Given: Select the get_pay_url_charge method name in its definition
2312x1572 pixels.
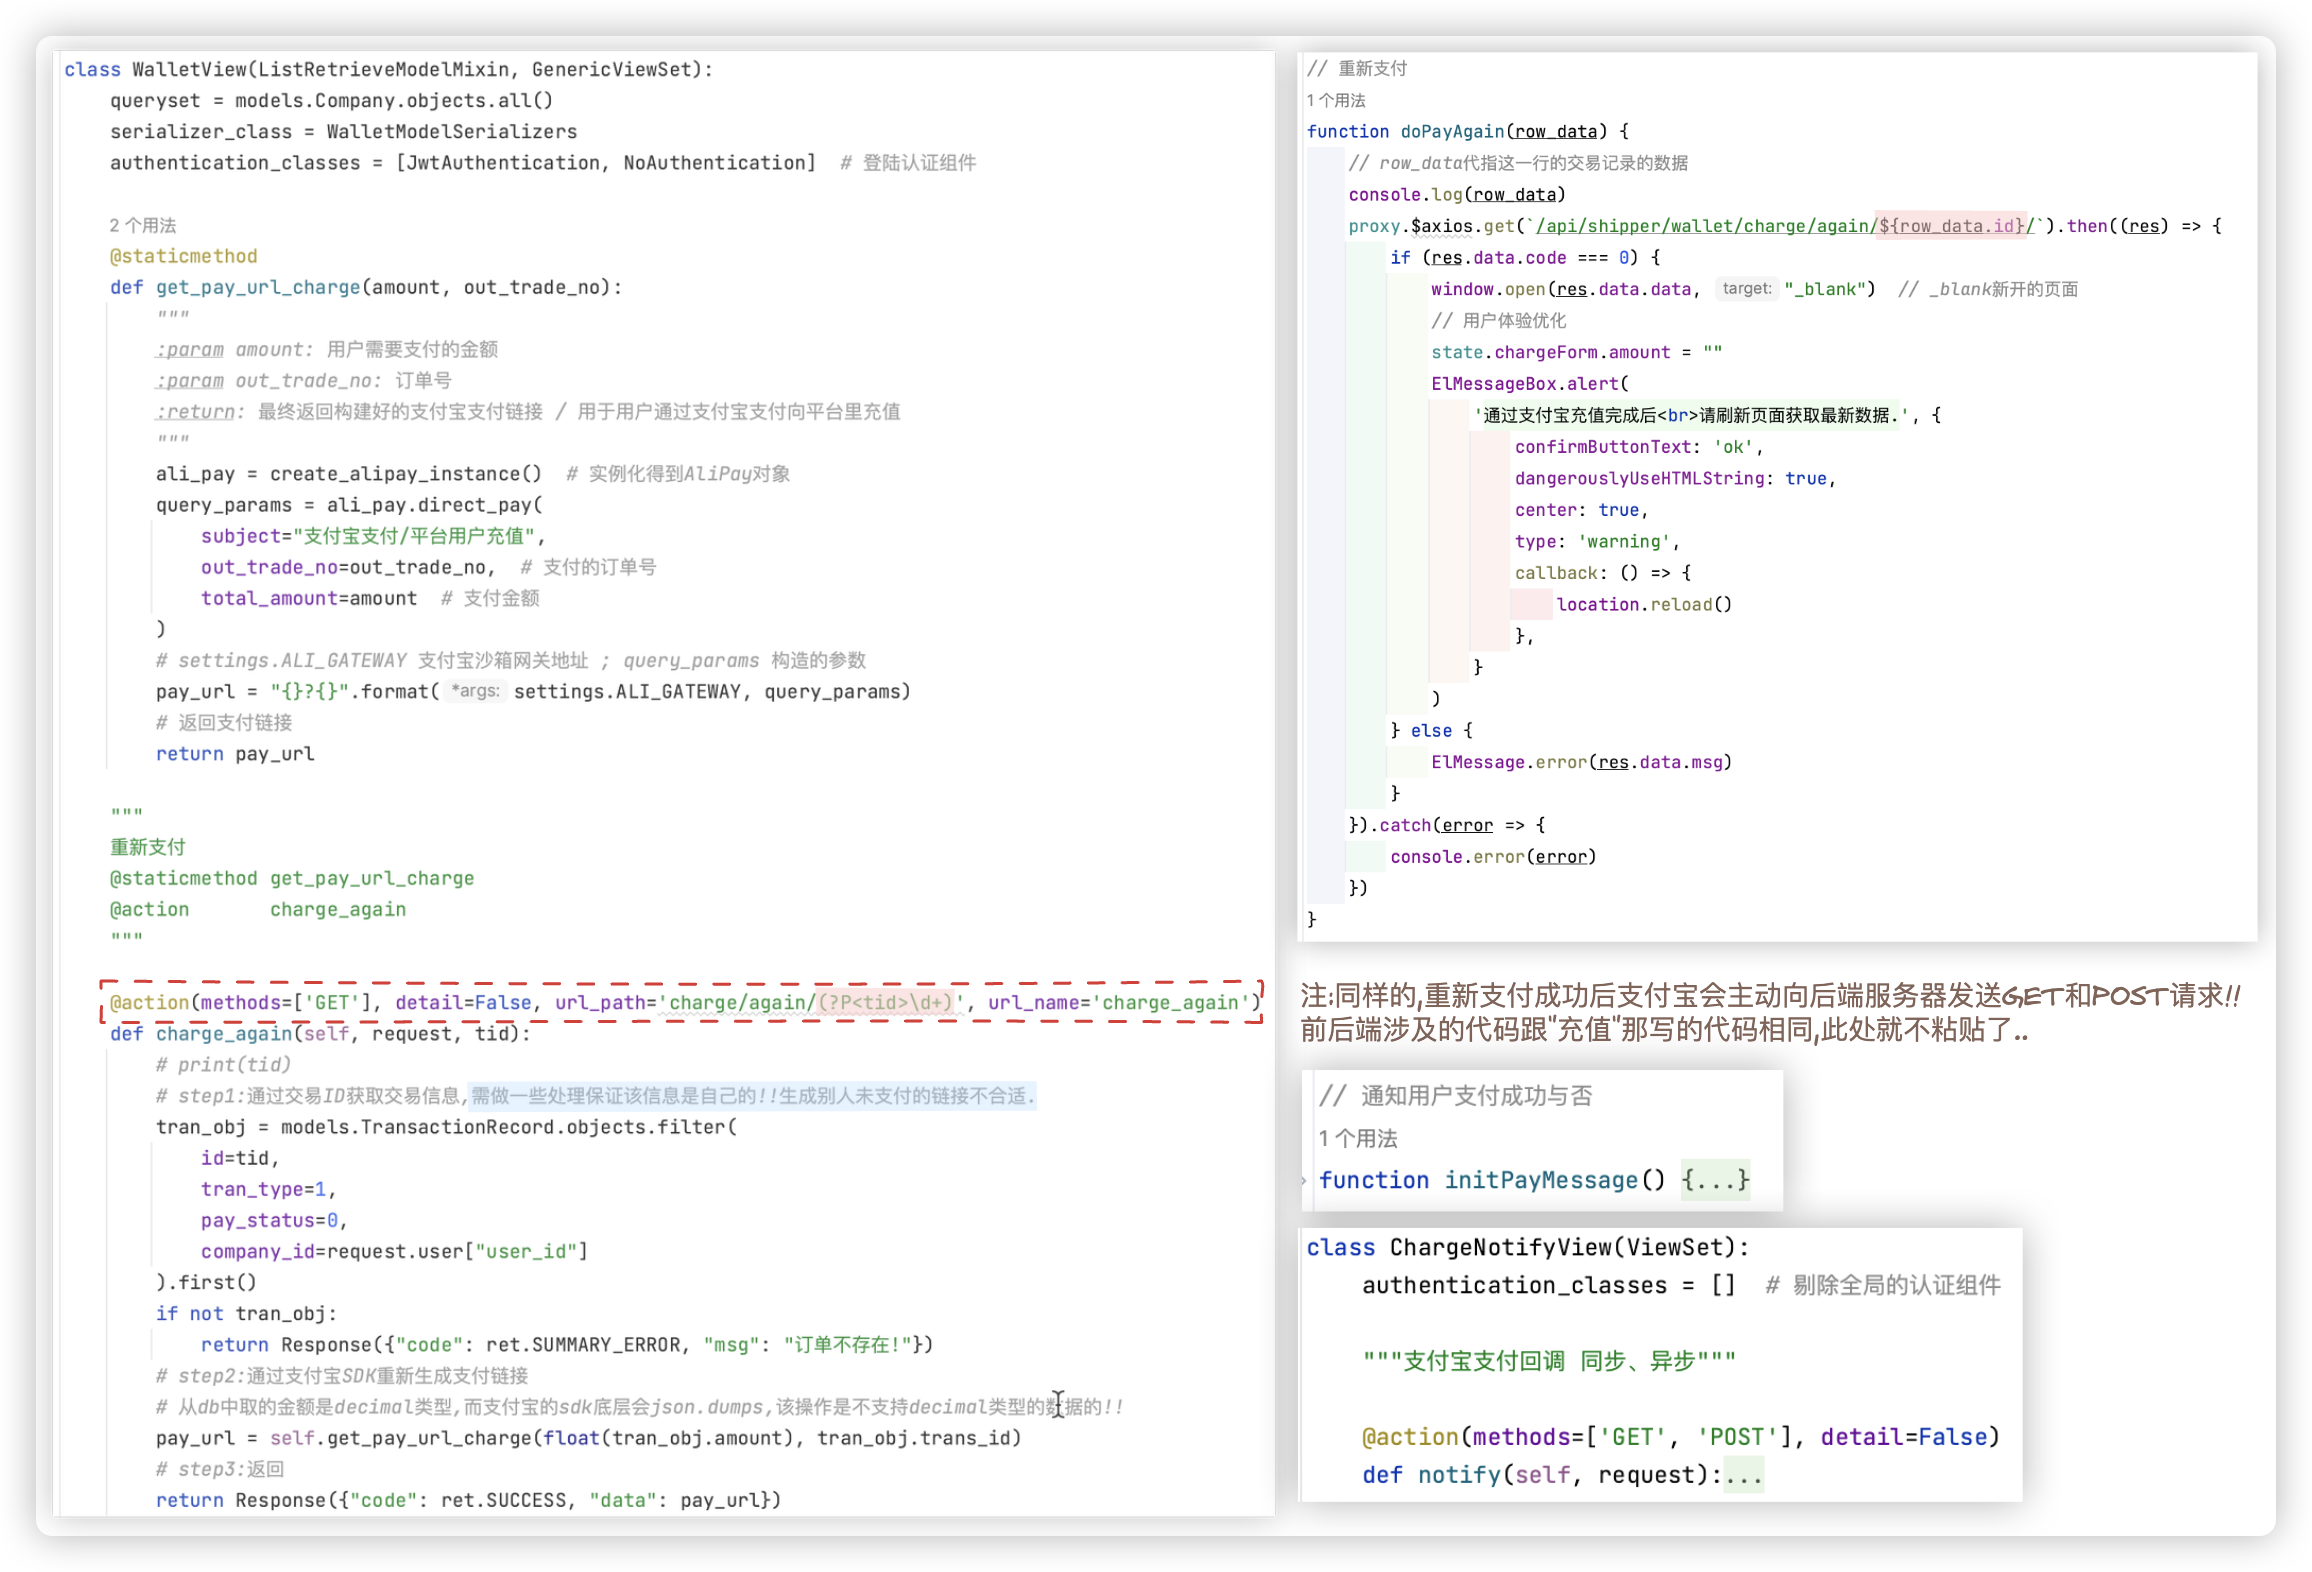Looking at the screenshot, I should (x=257, y=287).
